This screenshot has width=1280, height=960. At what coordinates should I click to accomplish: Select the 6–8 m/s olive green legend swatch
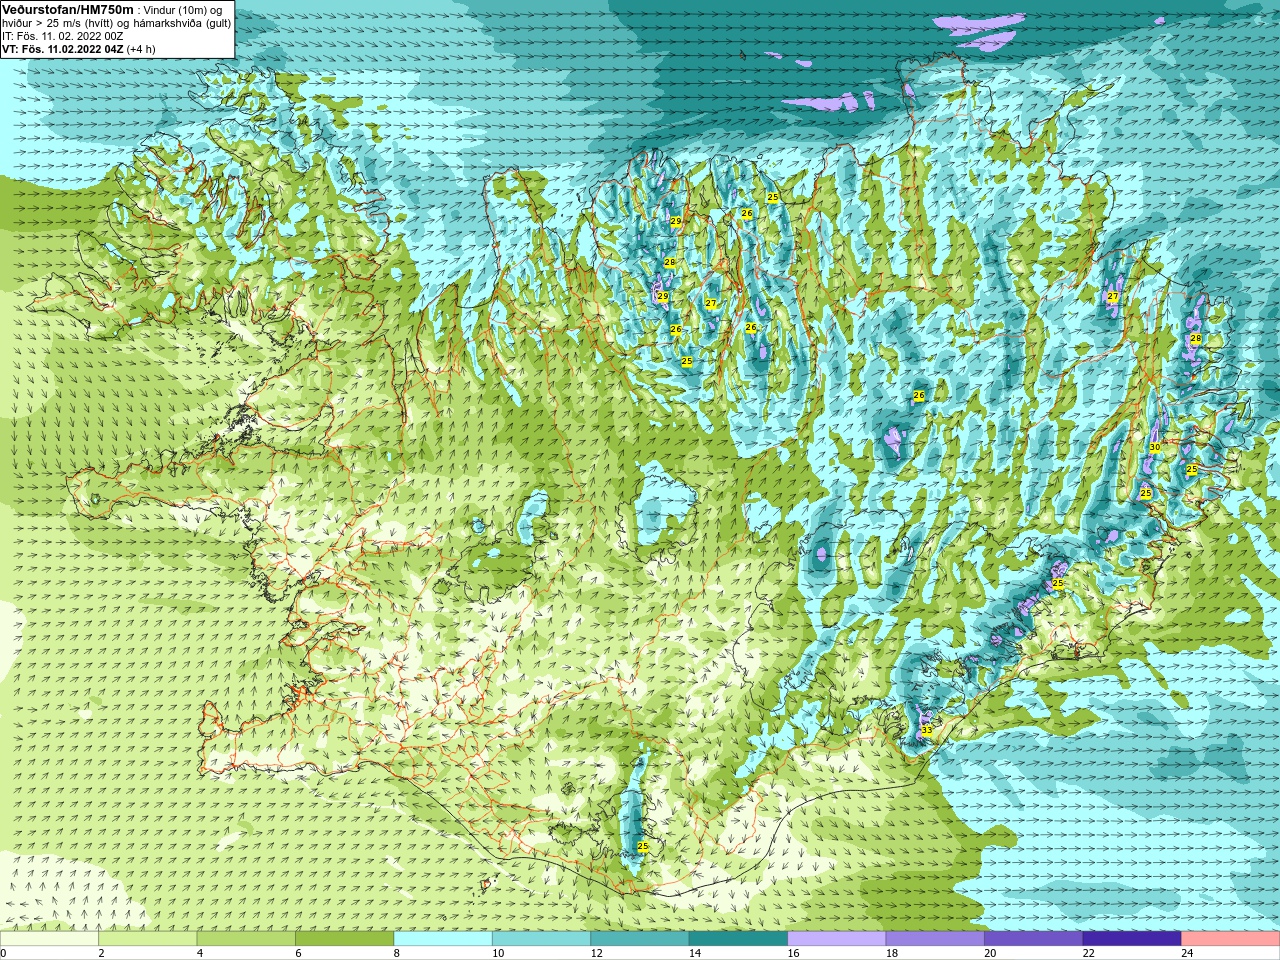pos(345,938)
